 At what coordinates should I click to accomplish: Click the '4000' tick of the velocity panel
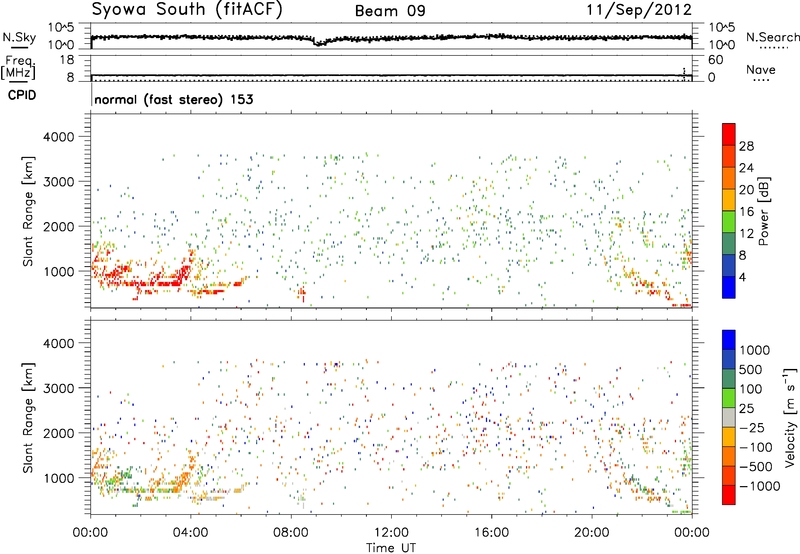tap(58, 343)
